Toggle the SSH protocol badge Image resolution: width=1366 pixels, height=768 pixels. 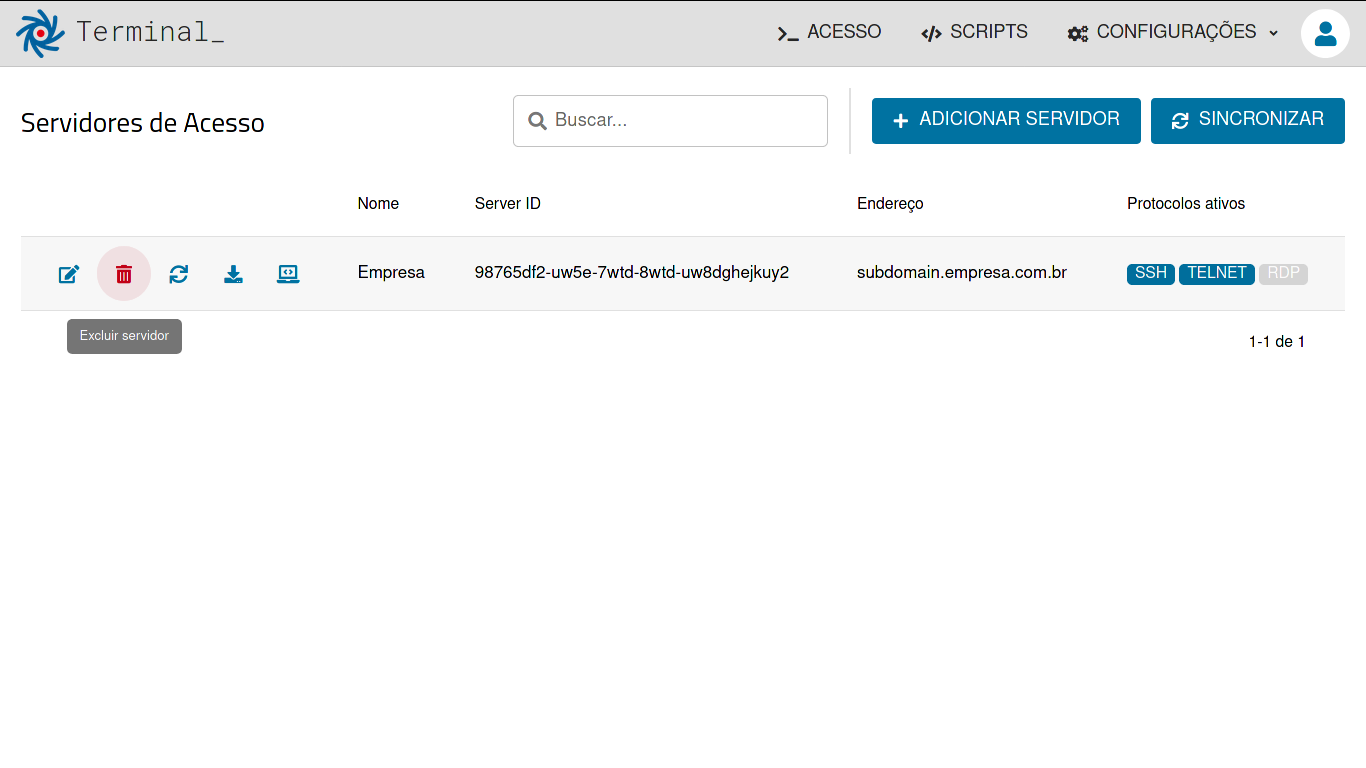1151,273
